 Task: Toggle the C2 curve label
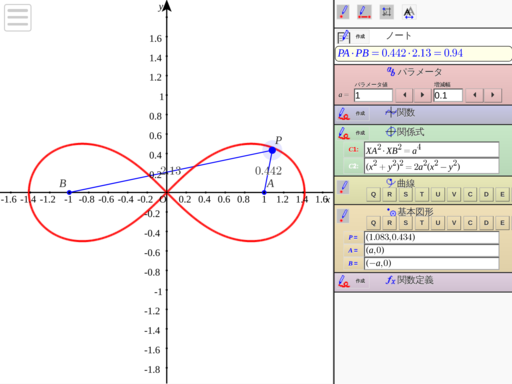click(353, 166)
